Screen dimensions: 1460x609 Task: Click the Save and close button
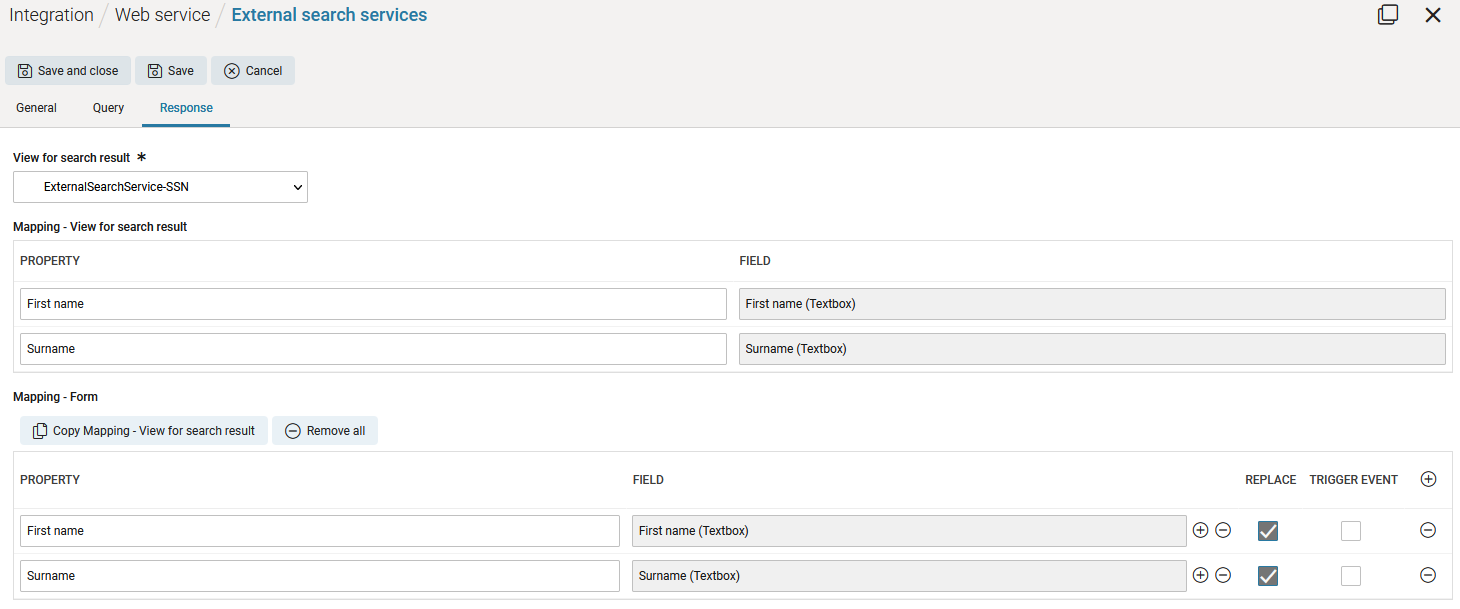click(x=67, y=70)
